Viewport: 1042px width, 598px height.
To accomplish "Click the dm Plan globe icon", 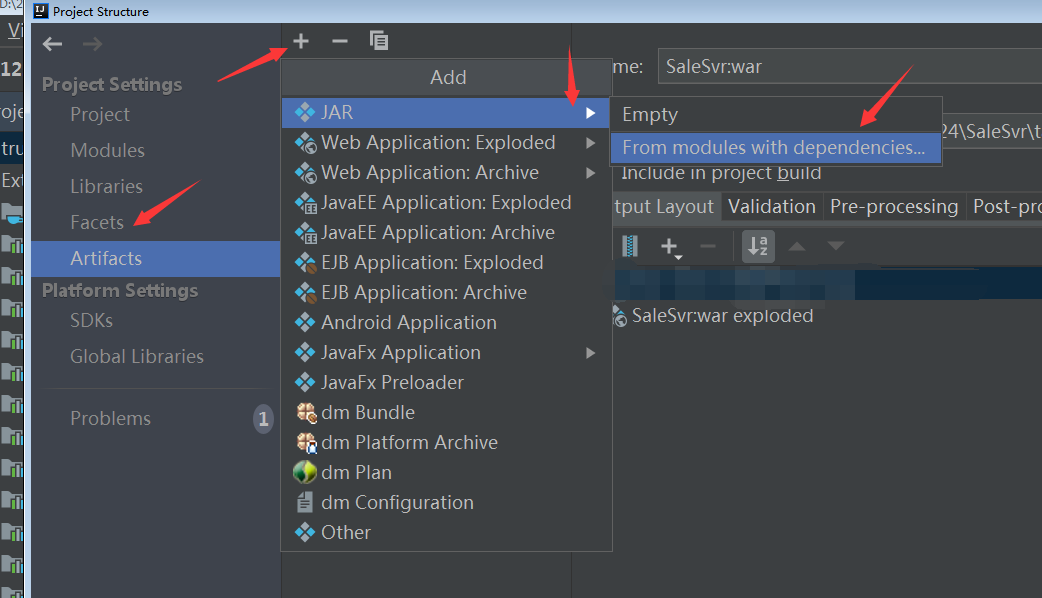I will point(305,472).
